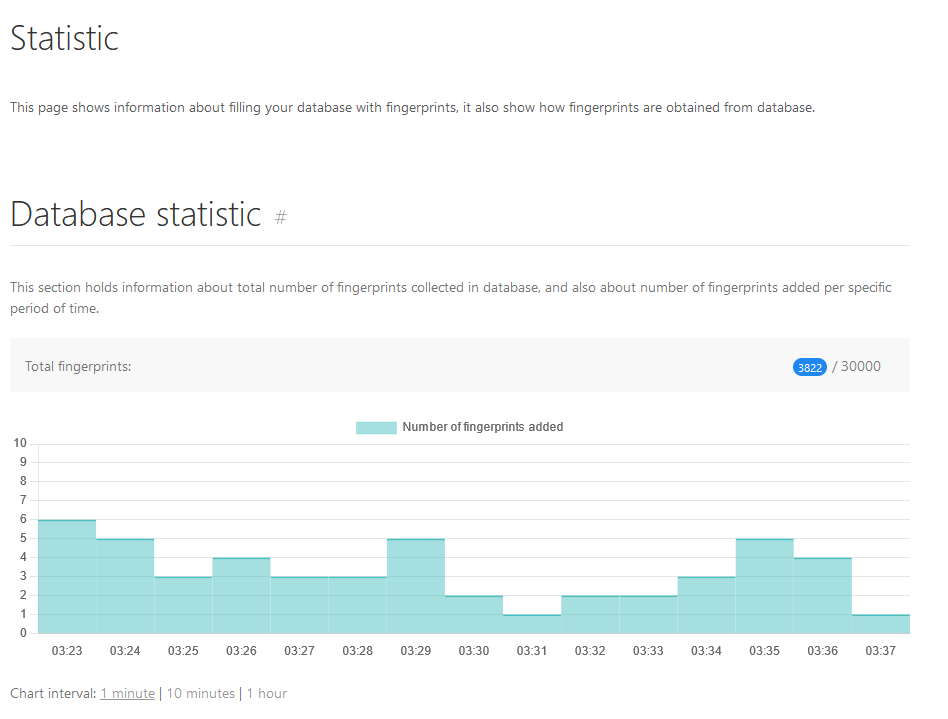
Task: Set chart interval to 10 minutes
Action: pyautogui.click(x=200, y=693)
